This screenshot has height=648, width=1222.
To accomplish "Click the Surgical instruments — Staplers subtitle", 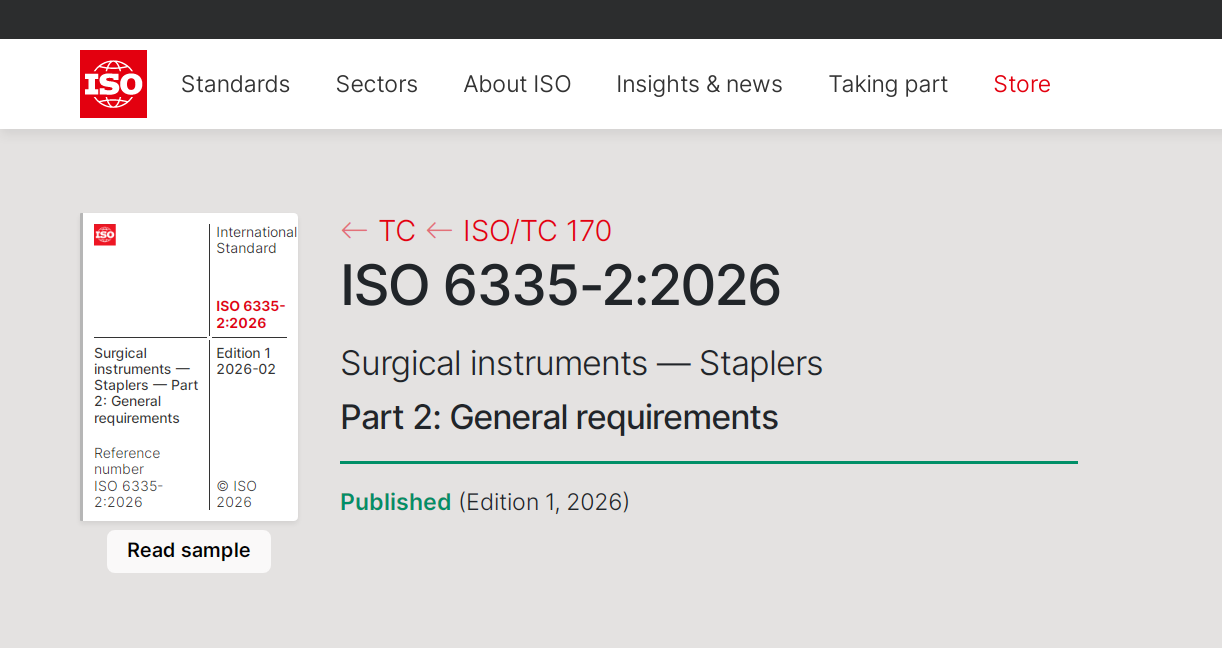I will (x=581, y=363).
